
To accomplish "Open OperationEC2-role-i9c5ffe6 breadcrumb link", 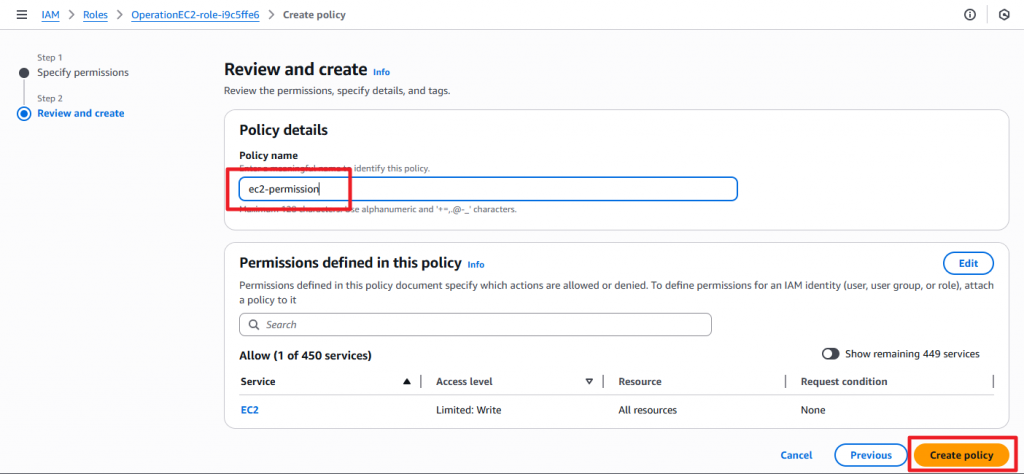I will click(x=195, y=14).
